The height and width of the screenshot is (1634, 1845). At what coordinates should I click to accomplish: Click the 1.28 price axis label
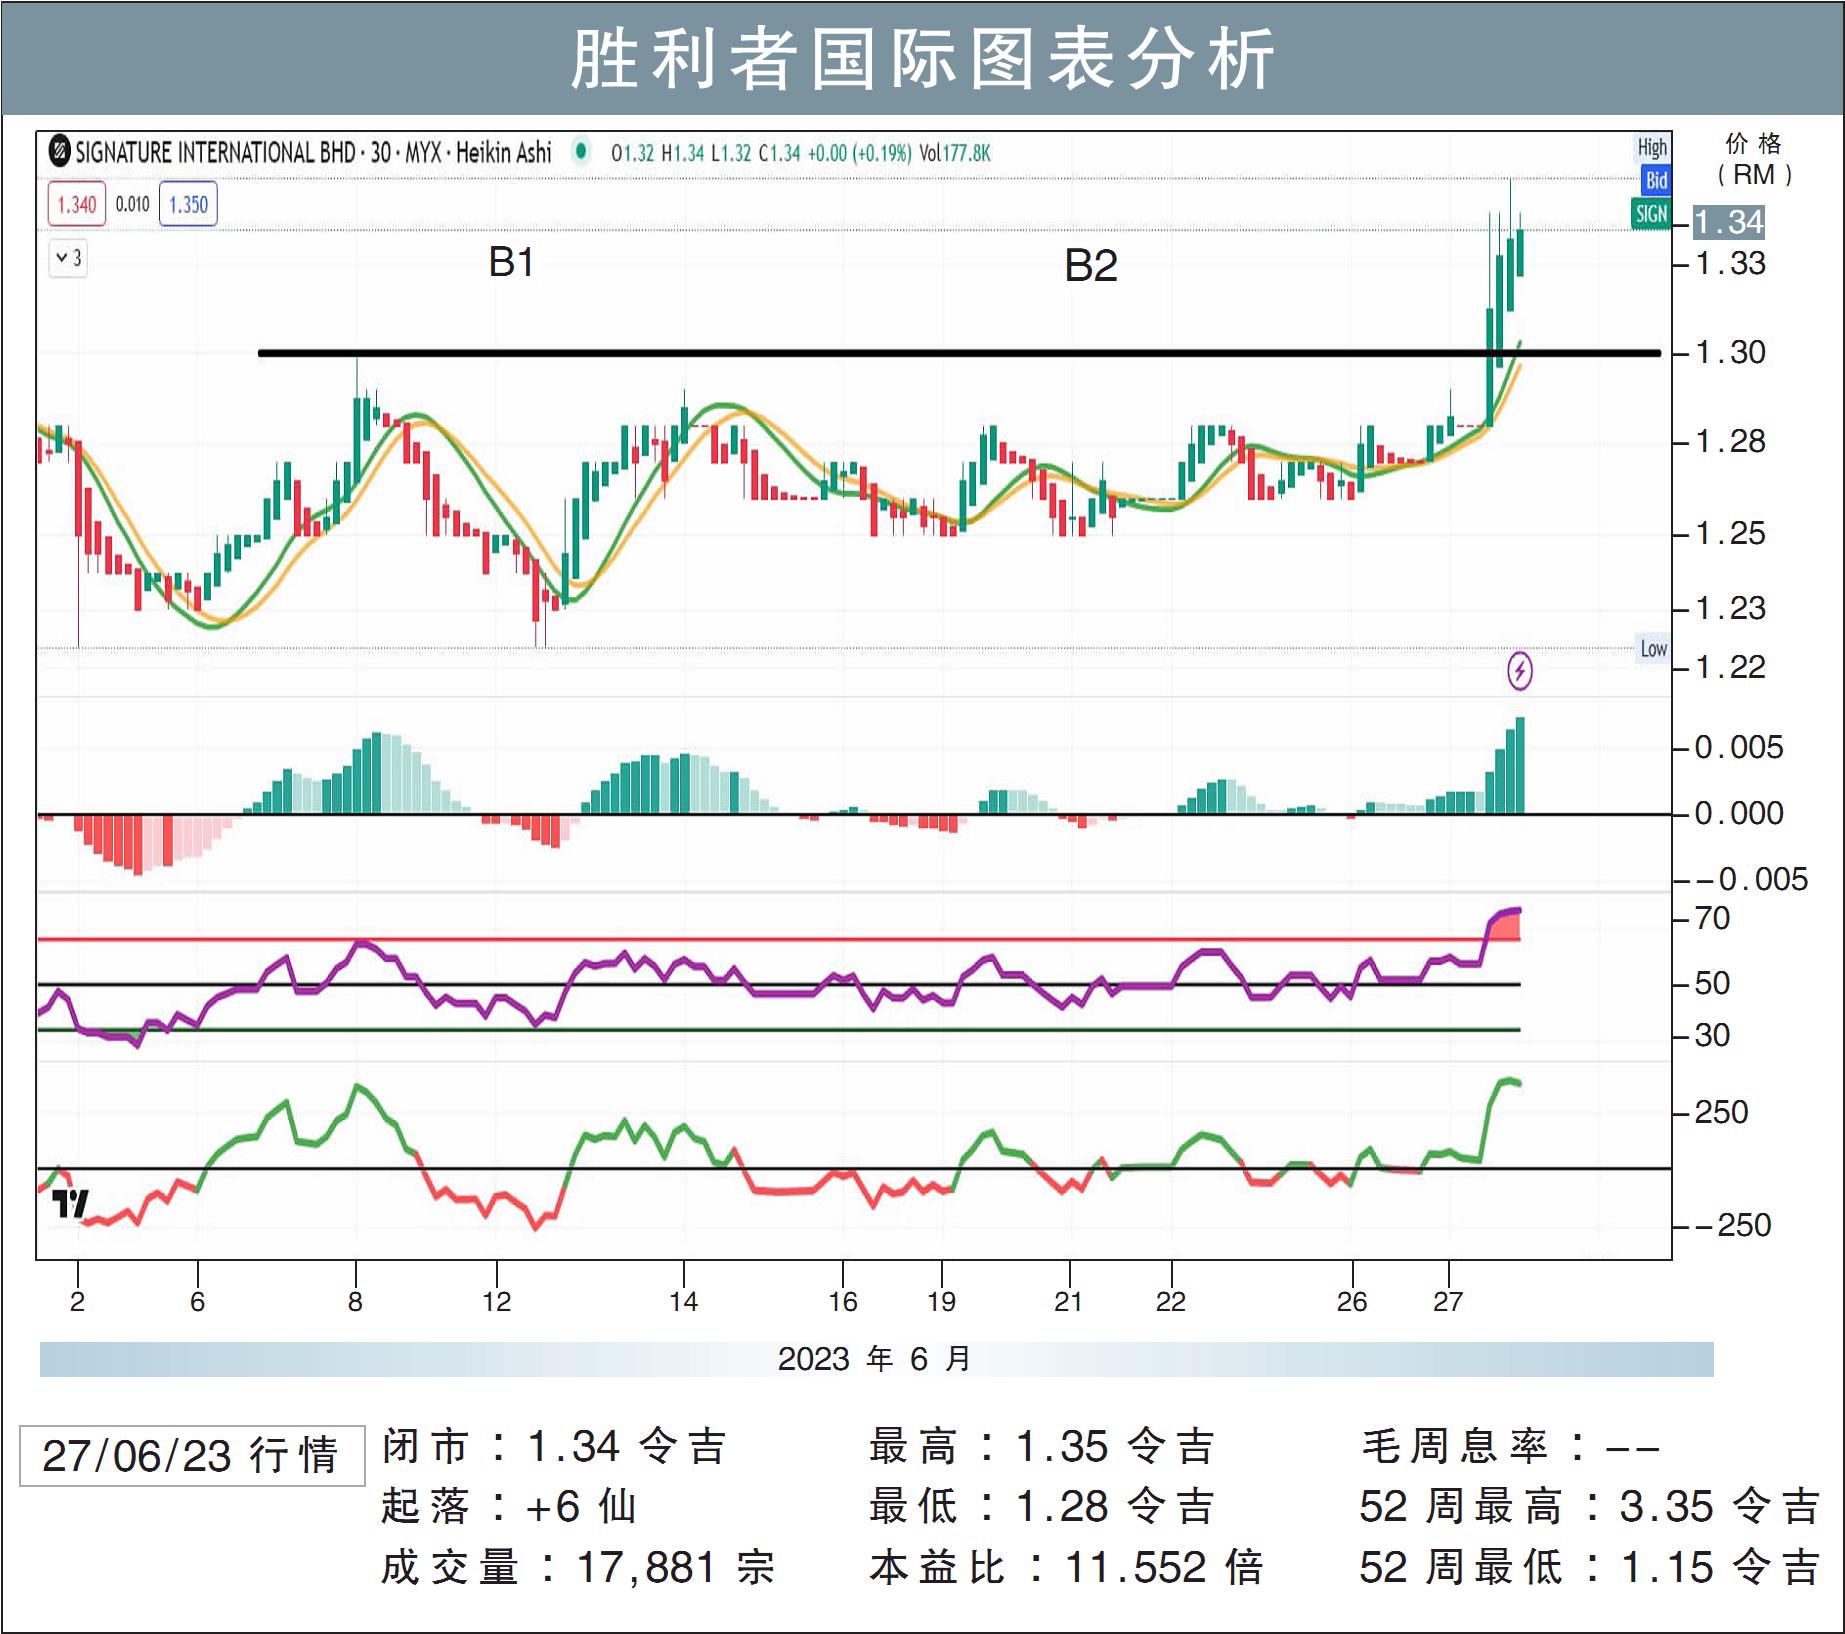(x=1731, y=441)
